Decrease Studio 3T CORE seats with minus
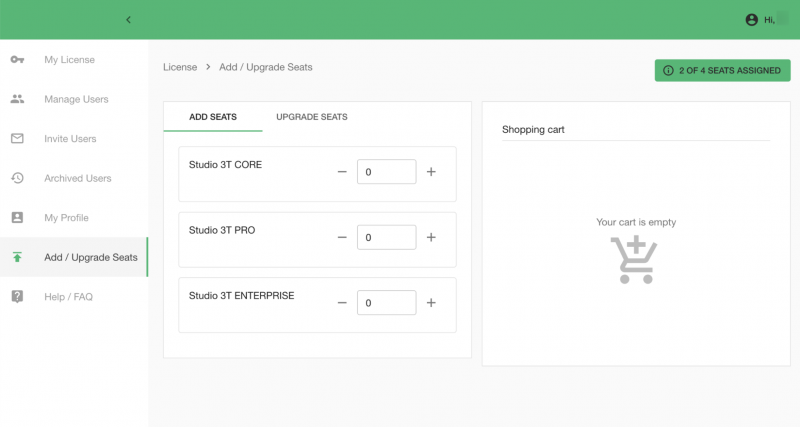Image resolution: width=800 pixels, height=427 pixels. (342, 172)
